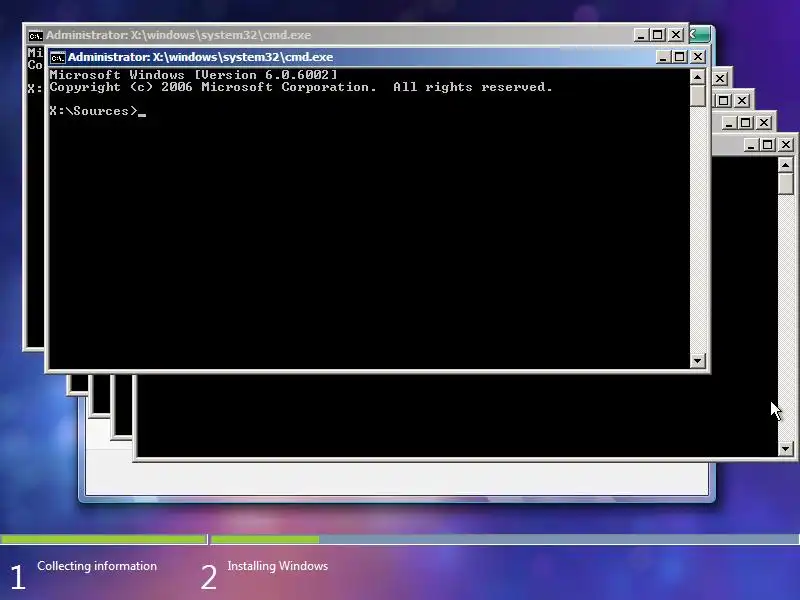This screenshot has width=800, height=600.
Task: Minimize the background cmd window with the visible scrollbar
Action: coord(750,145)
